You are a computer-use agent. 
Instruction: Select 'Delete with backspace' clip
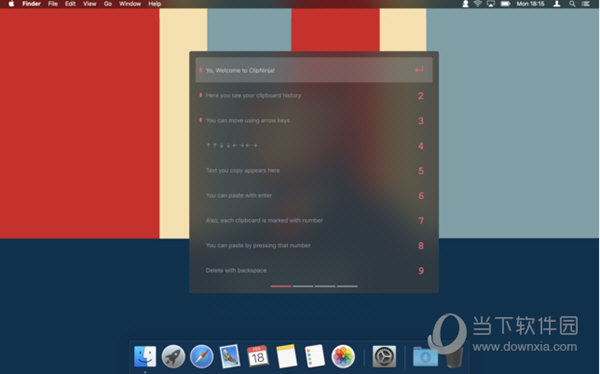pos(314,270)
